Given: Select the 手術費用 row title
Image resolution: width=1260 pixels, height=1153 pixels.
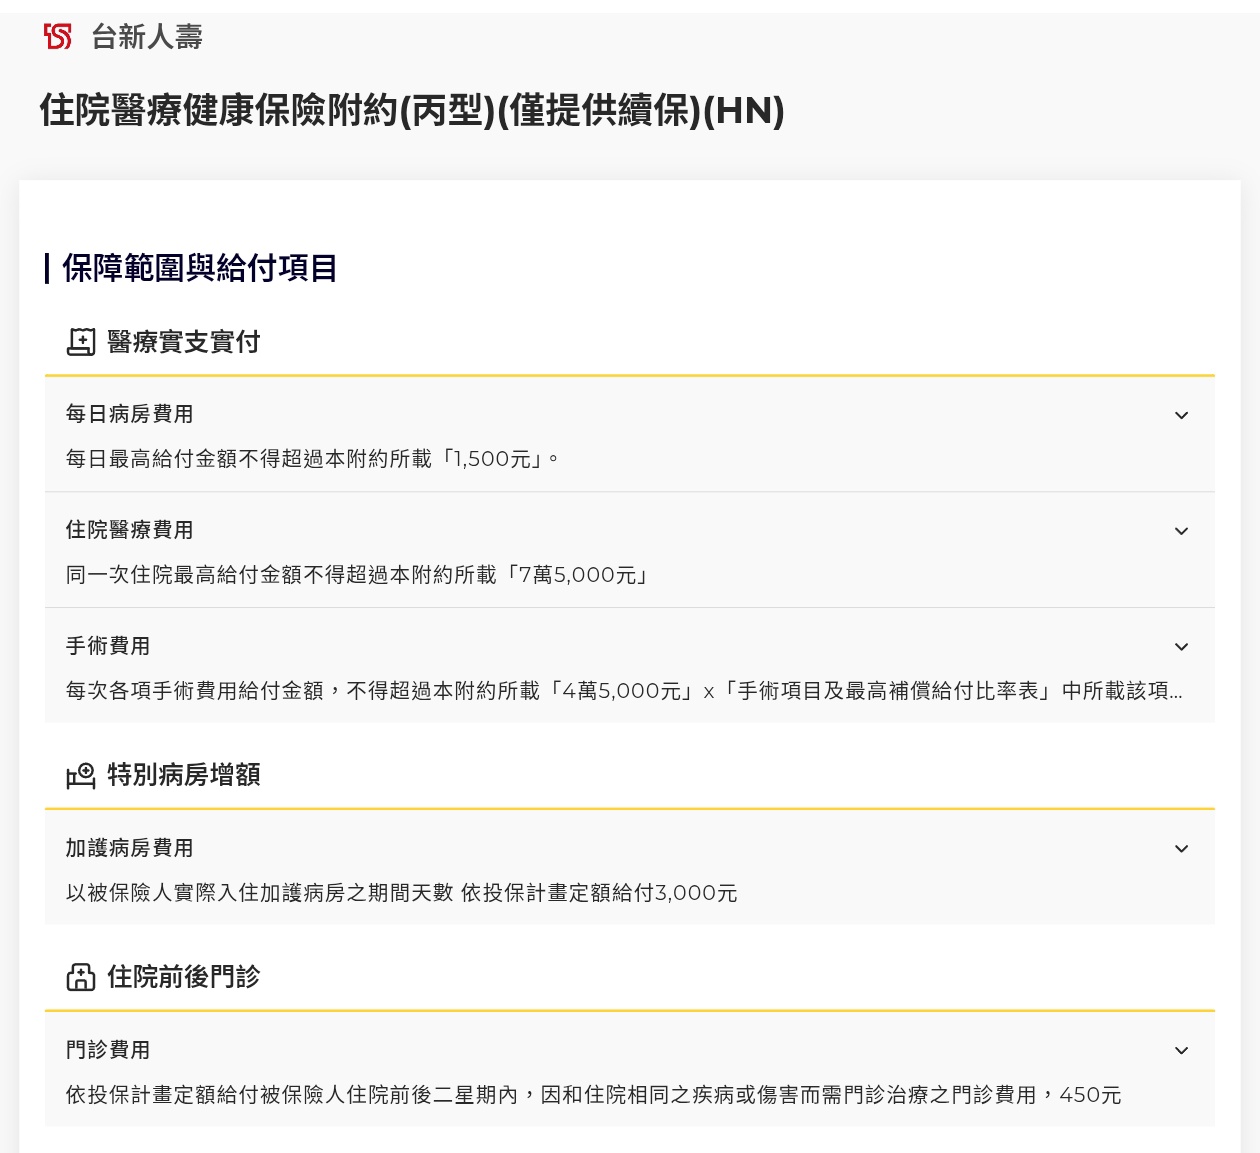Looking at the screenshot, I should coord(108,646).
